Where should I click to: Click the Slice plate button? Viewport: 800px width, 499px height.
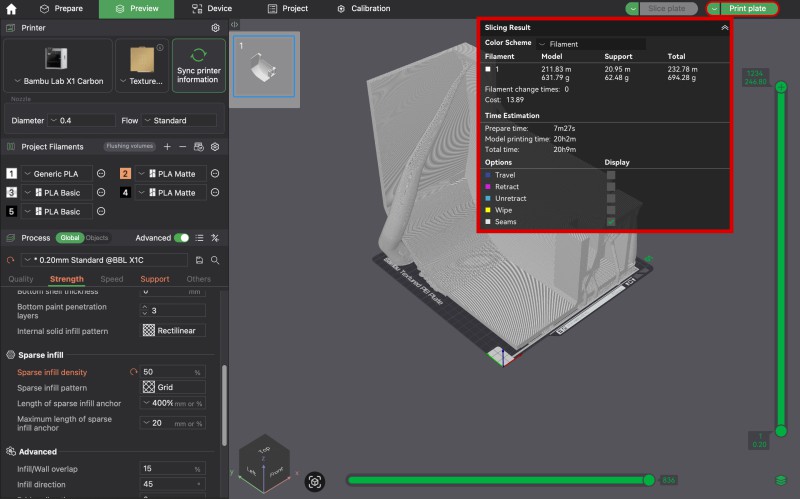(667, 9)
